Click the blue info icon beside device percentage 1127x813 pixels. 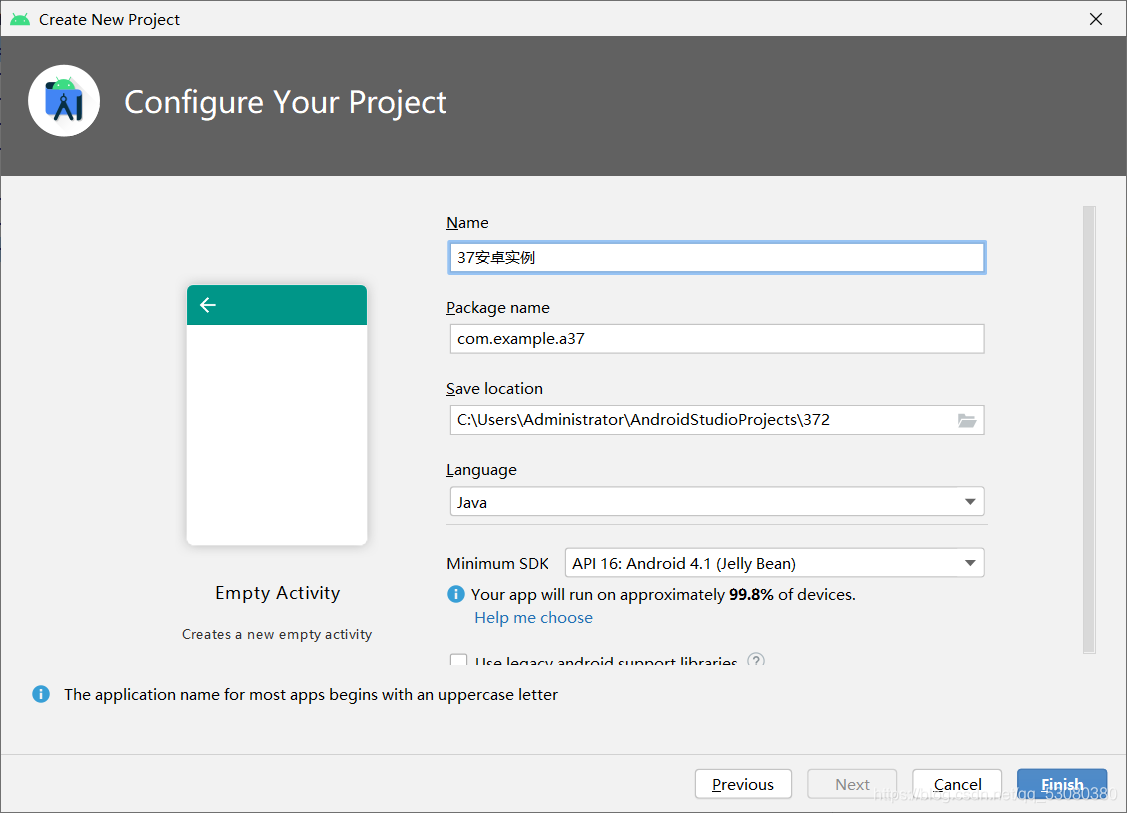(456, 594)
